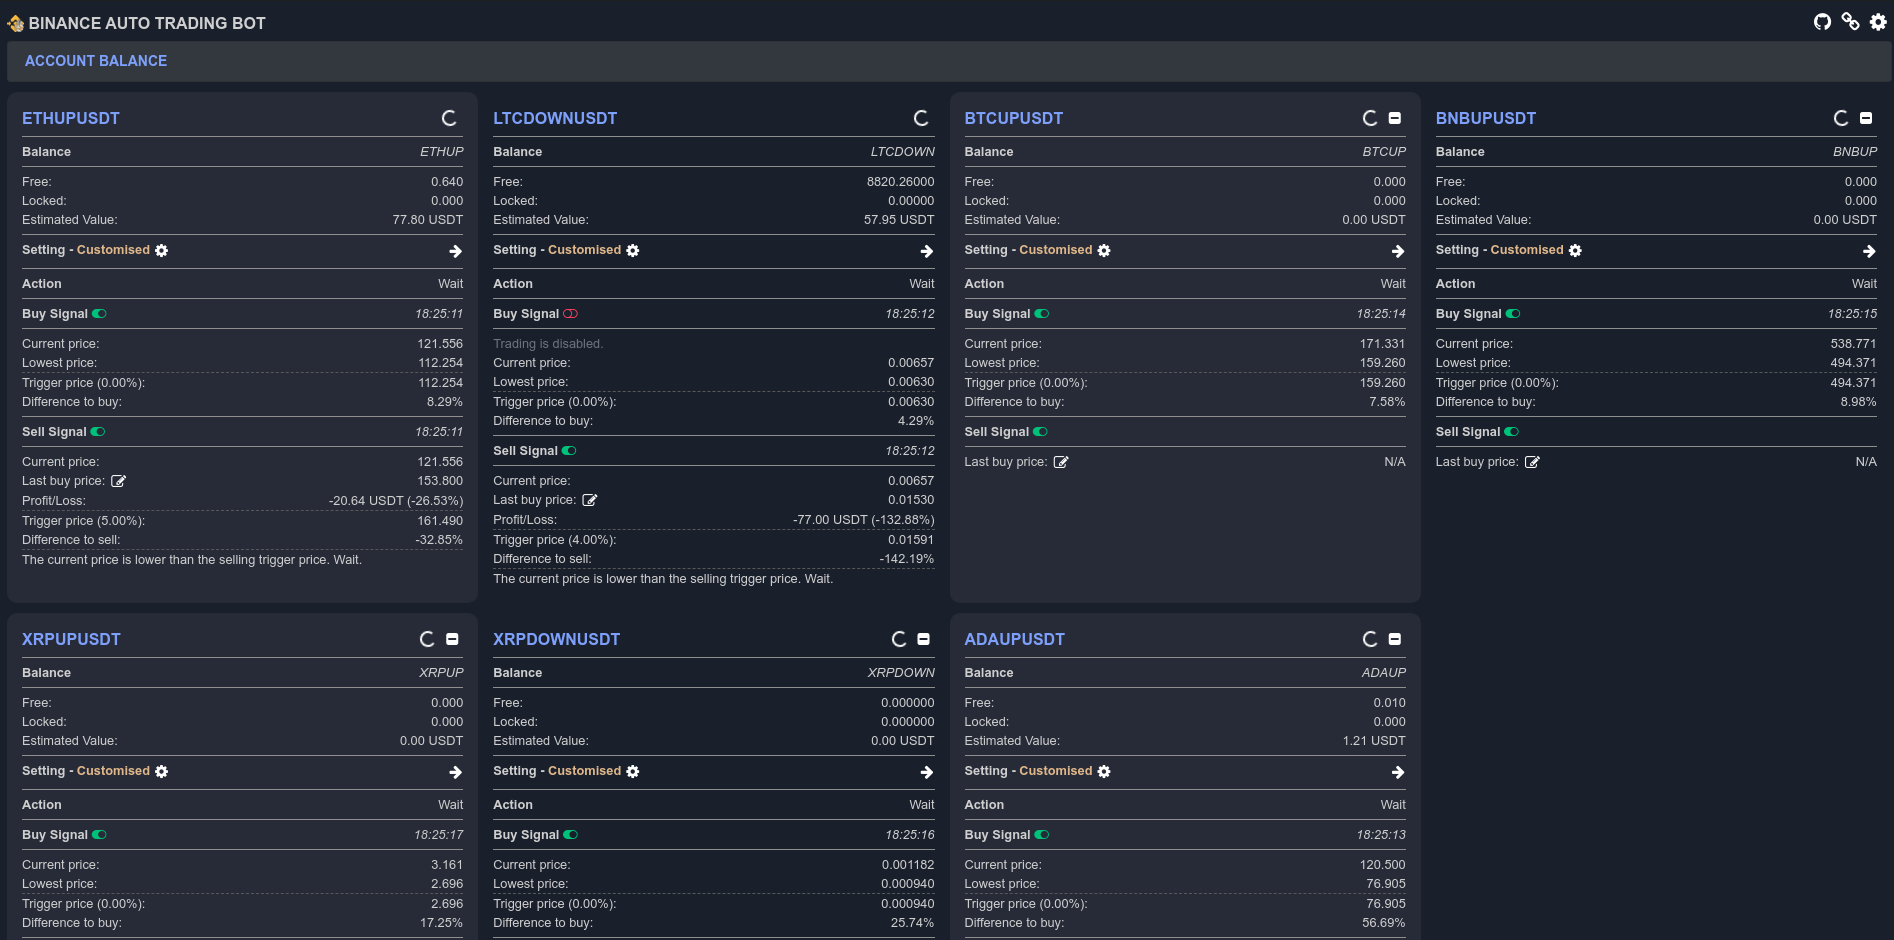
Task: Open ETHUPUSDT setting gear icon
Action: click(x=162, y=251)
